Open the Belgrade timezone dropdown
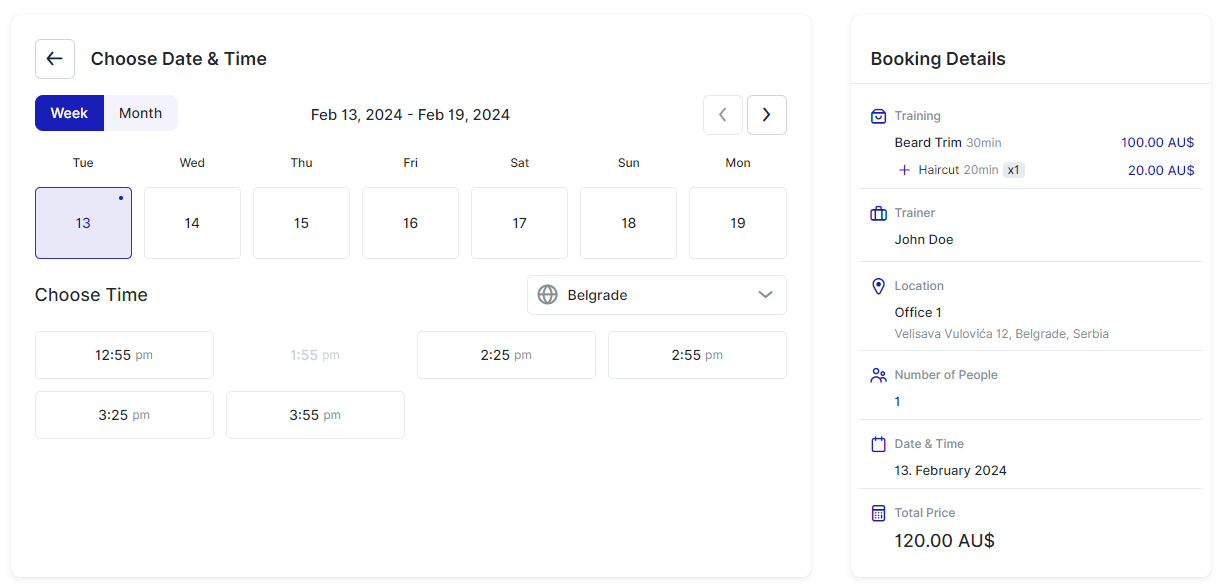The image size is (1227, 587). (656, 295)
